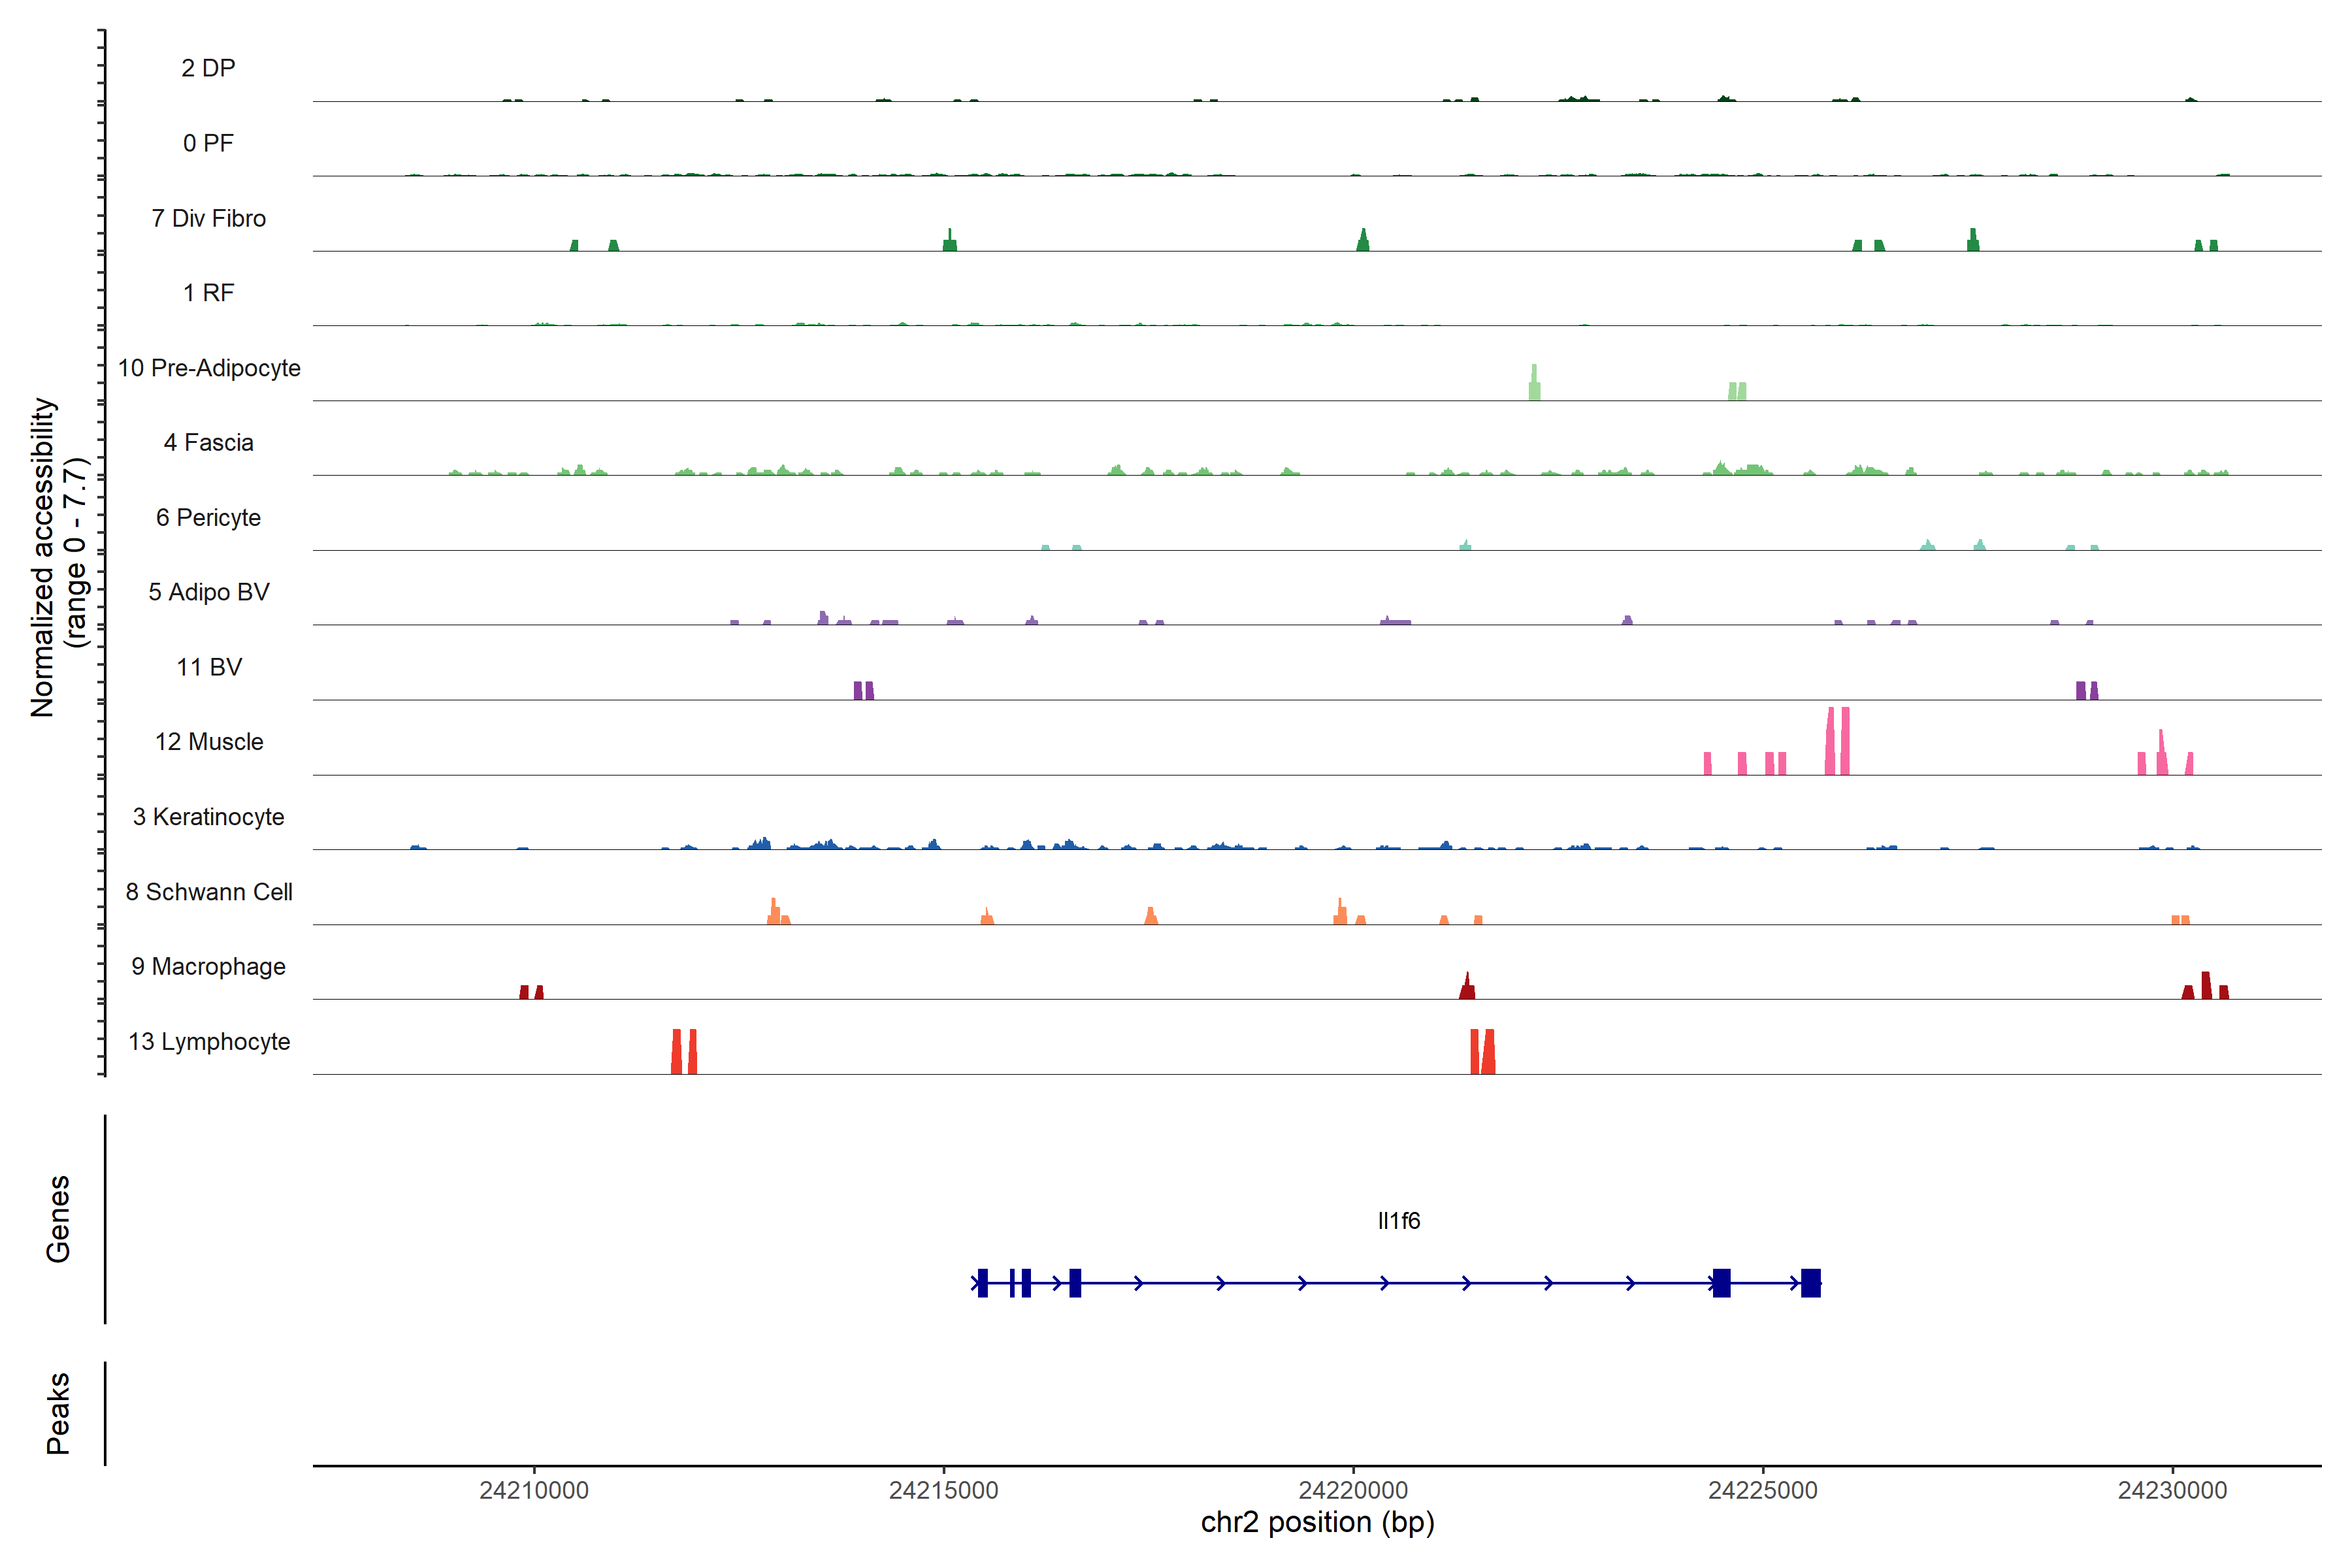Screen dimensions: 2352x1568
Task: Click the Genes panel label
Action: [58, 1219]
